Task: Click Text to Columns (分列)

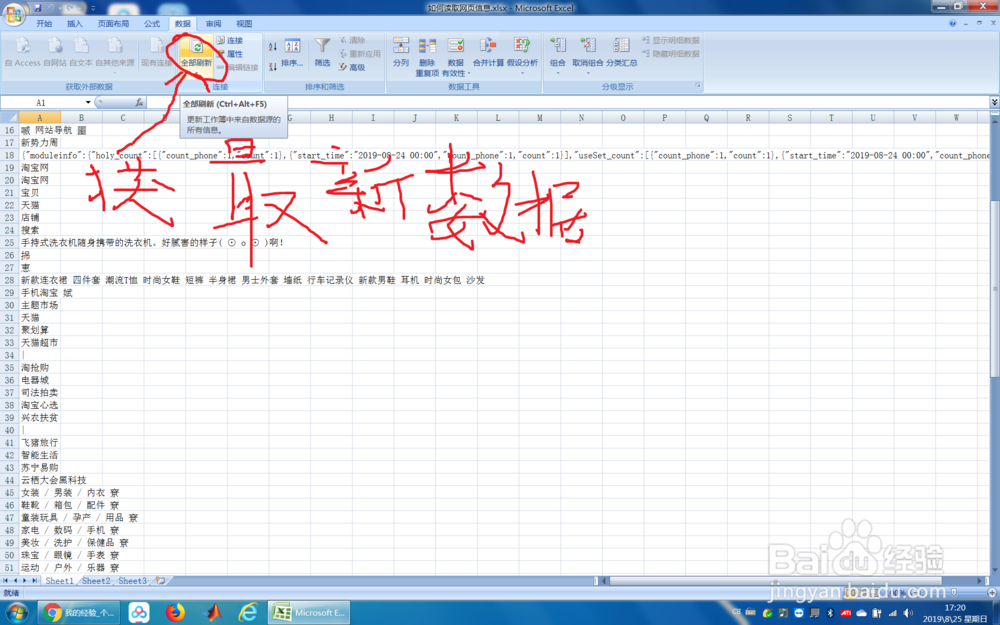Action: (401, 52)
